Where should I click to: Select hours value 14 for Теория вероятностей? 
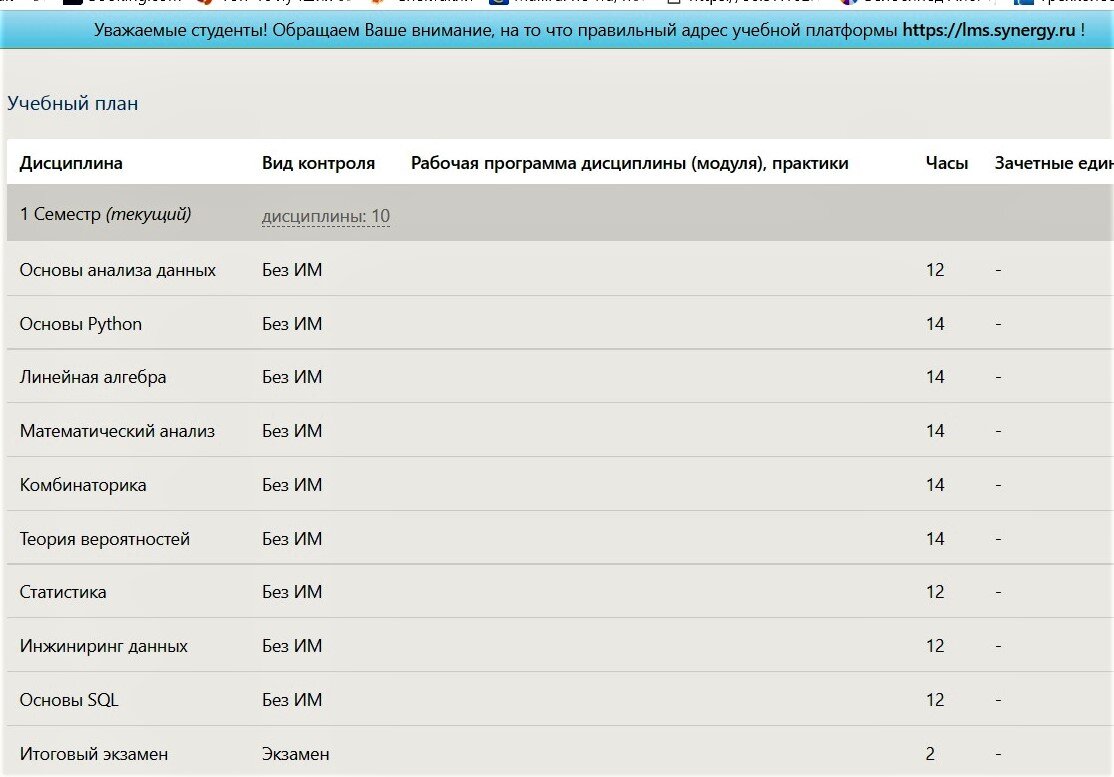pos(935,539)
